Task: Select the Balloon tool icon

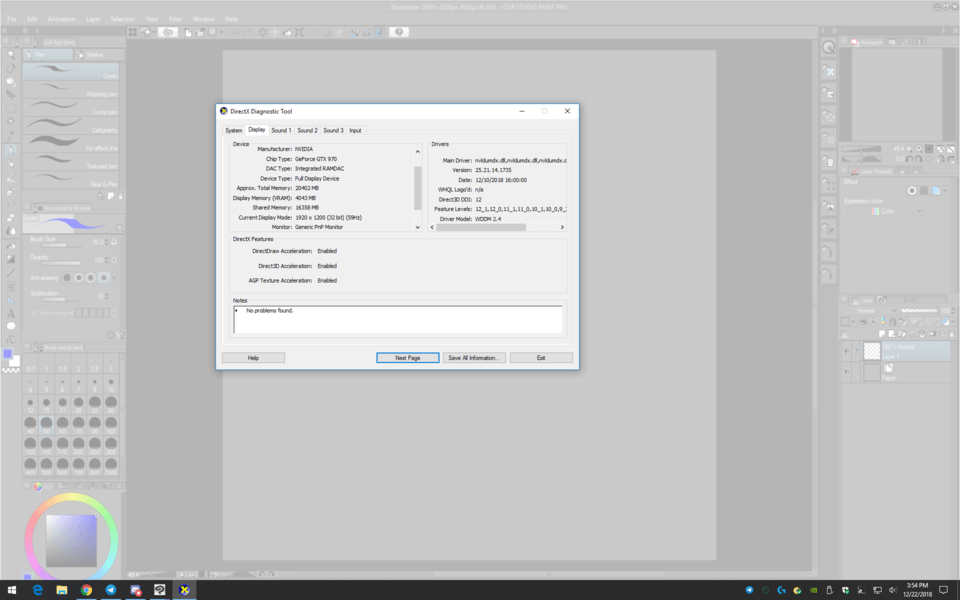Action: pos(10,326)
